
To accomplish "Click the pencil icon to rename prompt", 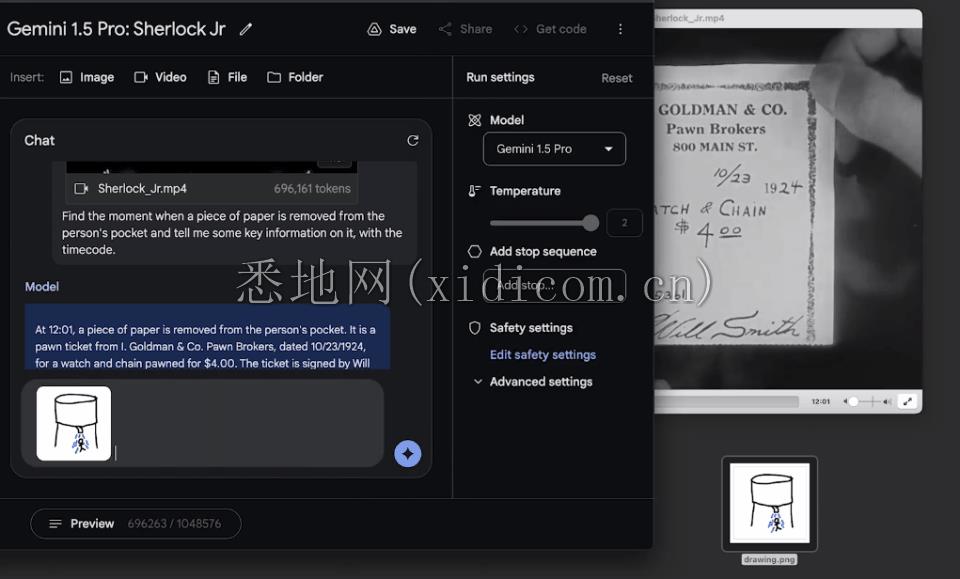I will 246,29.
